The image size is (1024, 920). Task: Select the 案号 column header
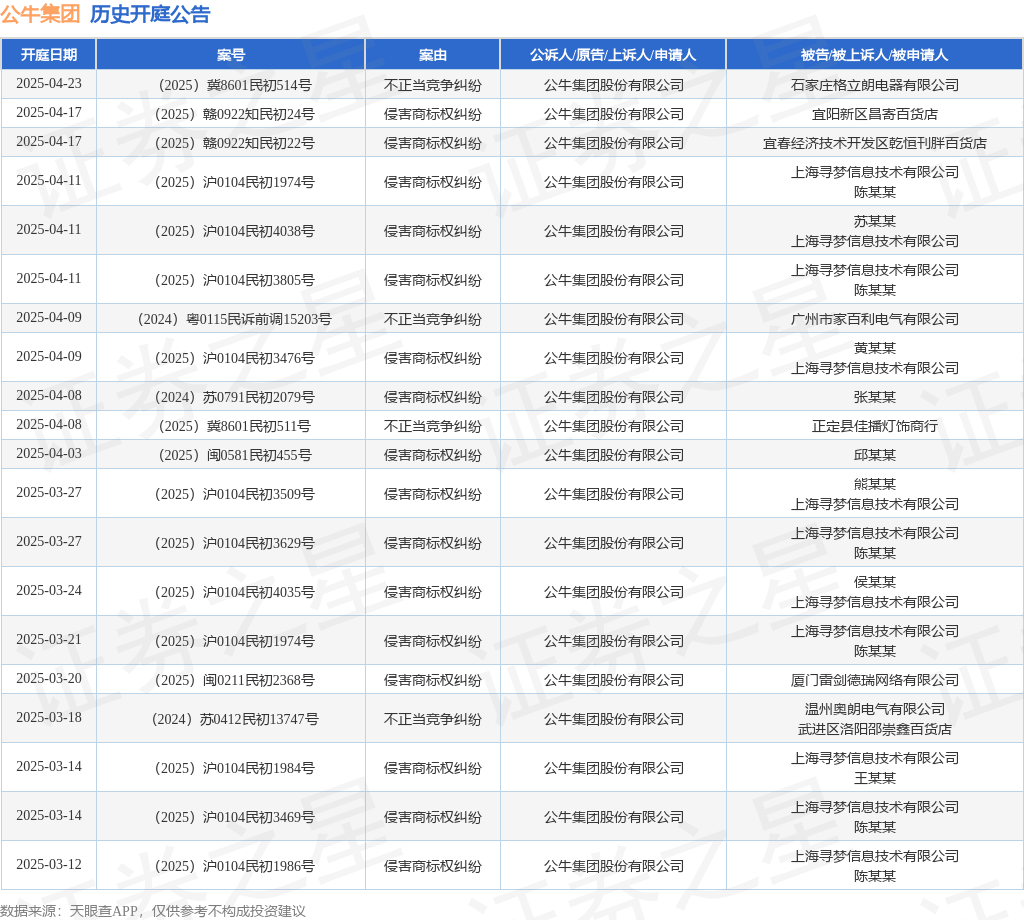tap(231, 55)
